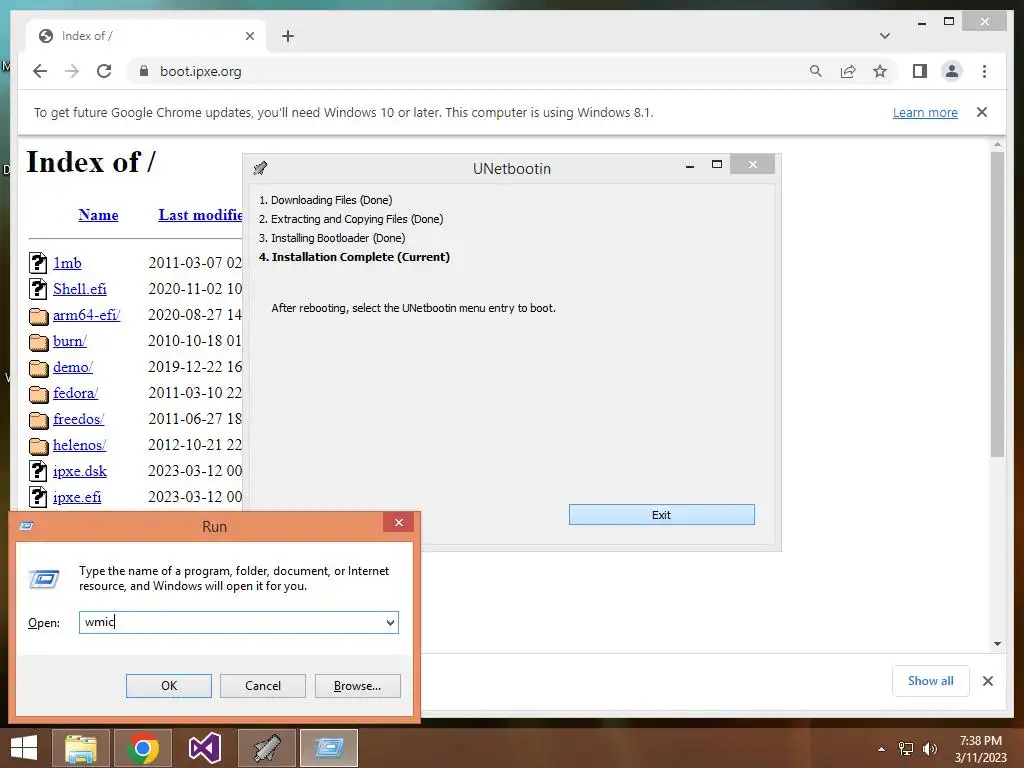This screenshot has height=768, width=1024.
Task: Open the ipxe.dsk file link
Action: (x=80, y=471)
